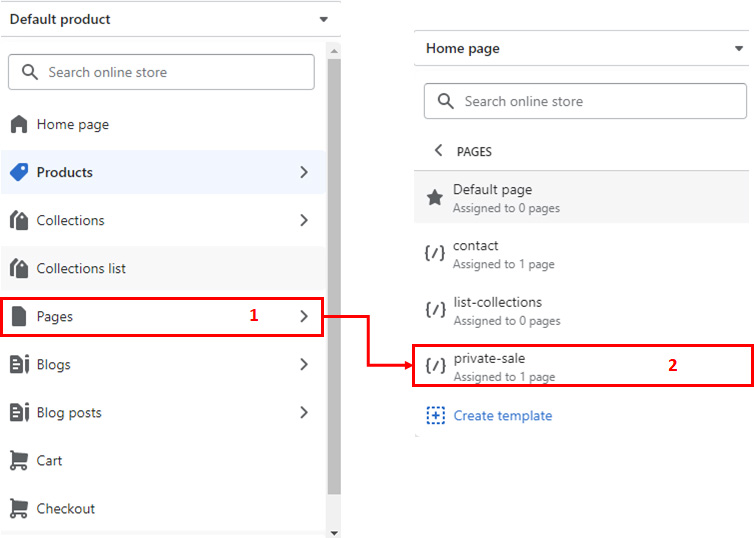The height and width of the screenshot is (538, 754).
Task: Click the code icon beside contact template
Action: 435,253
